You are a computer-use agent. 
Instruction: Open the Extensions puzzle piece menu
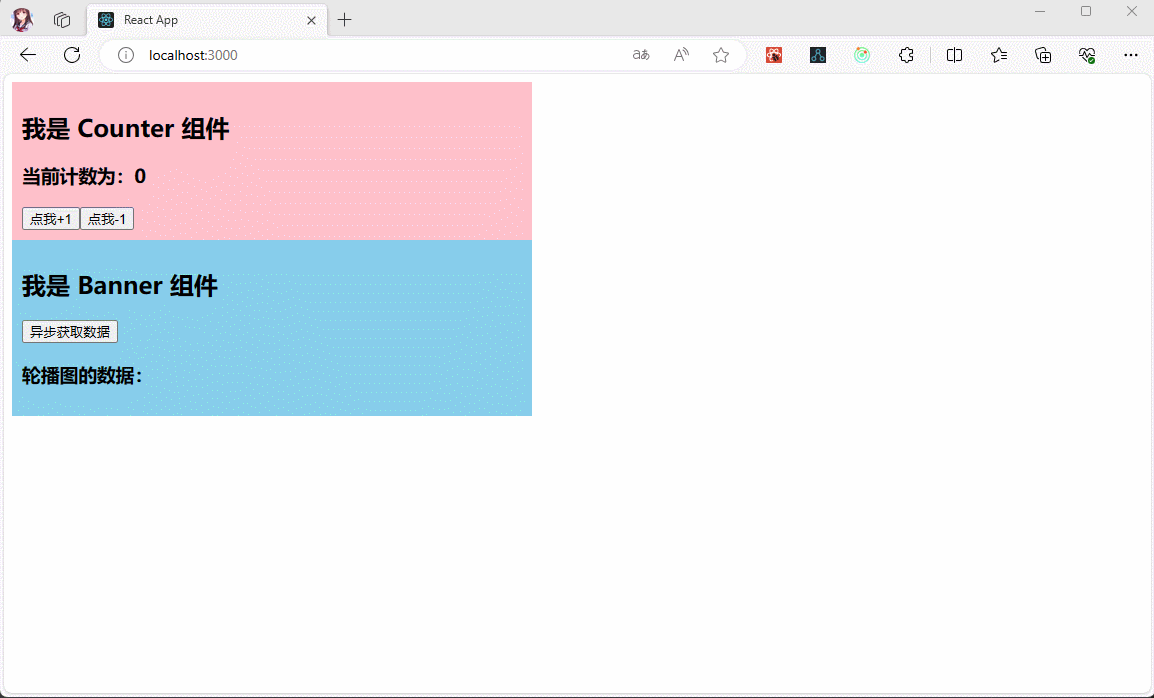[906, 55]
